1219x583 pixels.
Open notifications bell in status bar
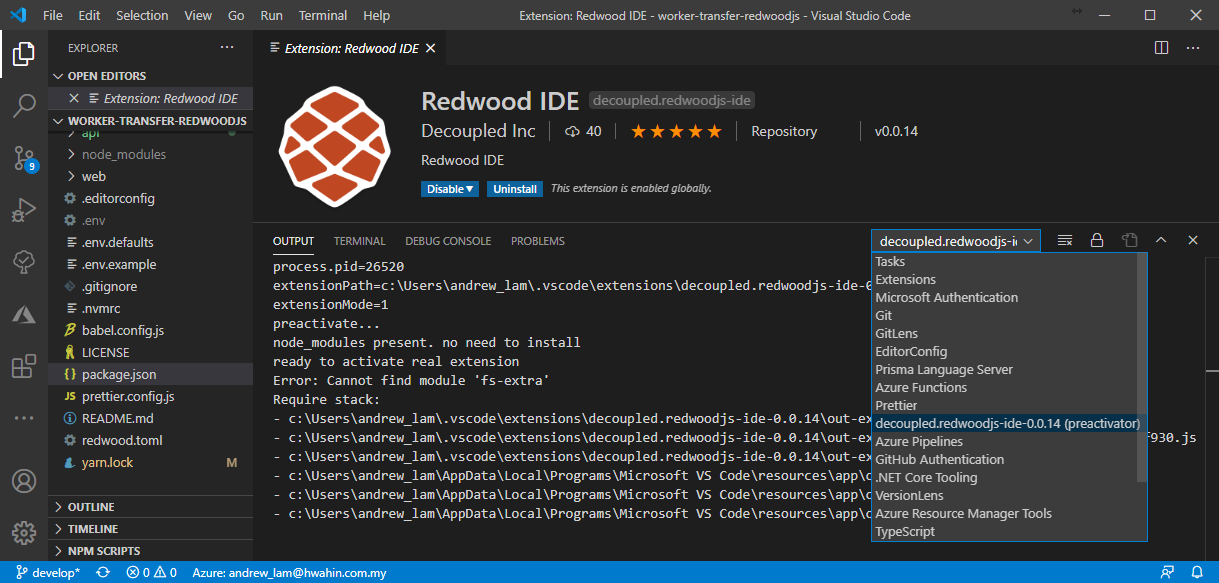coord(1197,573)
